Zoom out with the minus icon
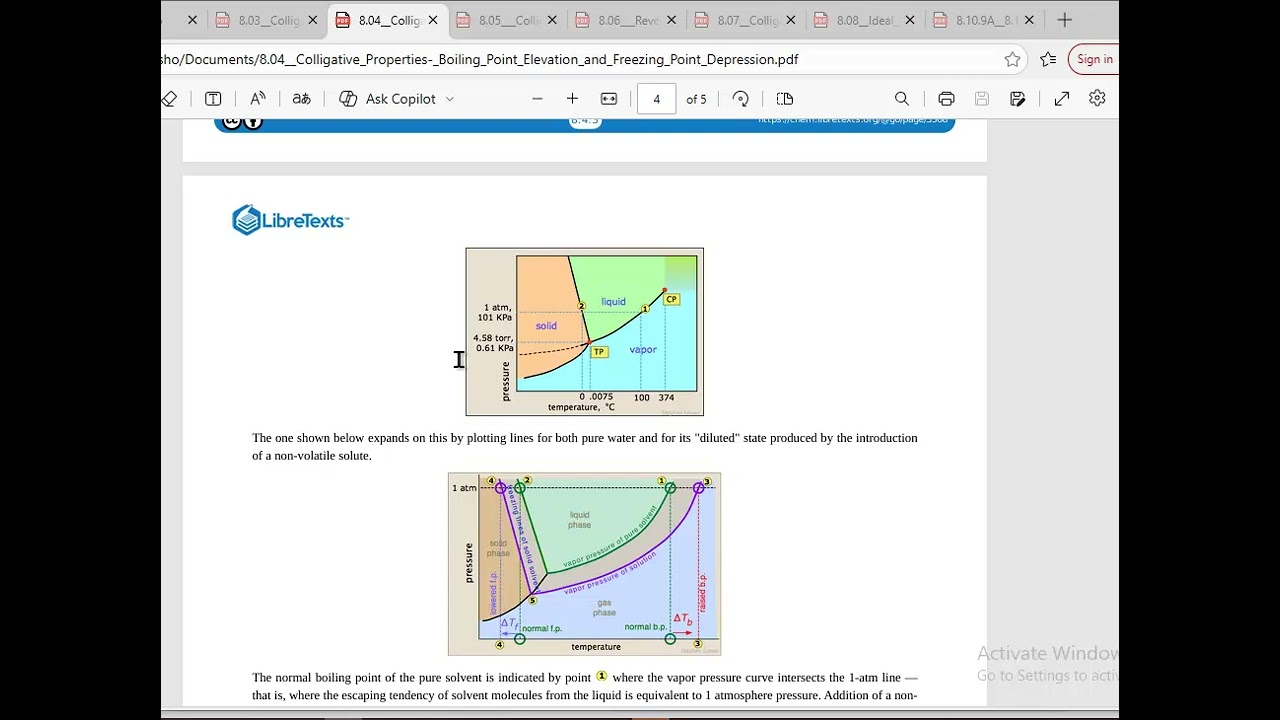 [537, 98]
